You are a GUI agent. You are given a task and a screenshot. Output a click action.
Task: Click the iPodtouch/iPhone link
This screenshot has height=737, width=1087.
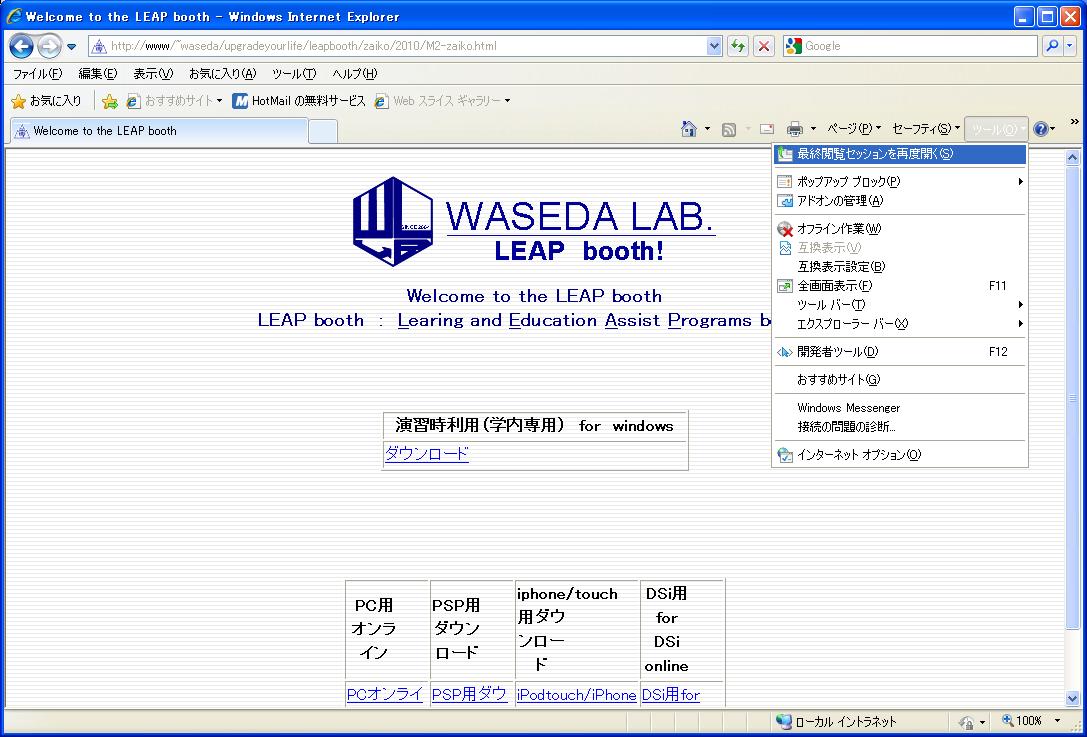pos(577,695)
